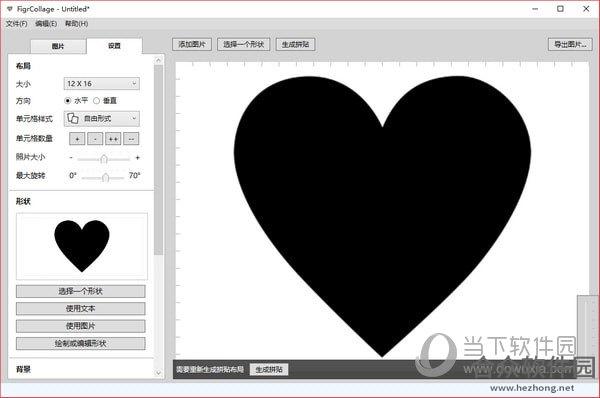Switch to the 图片 tab

[x=58, y=46]
